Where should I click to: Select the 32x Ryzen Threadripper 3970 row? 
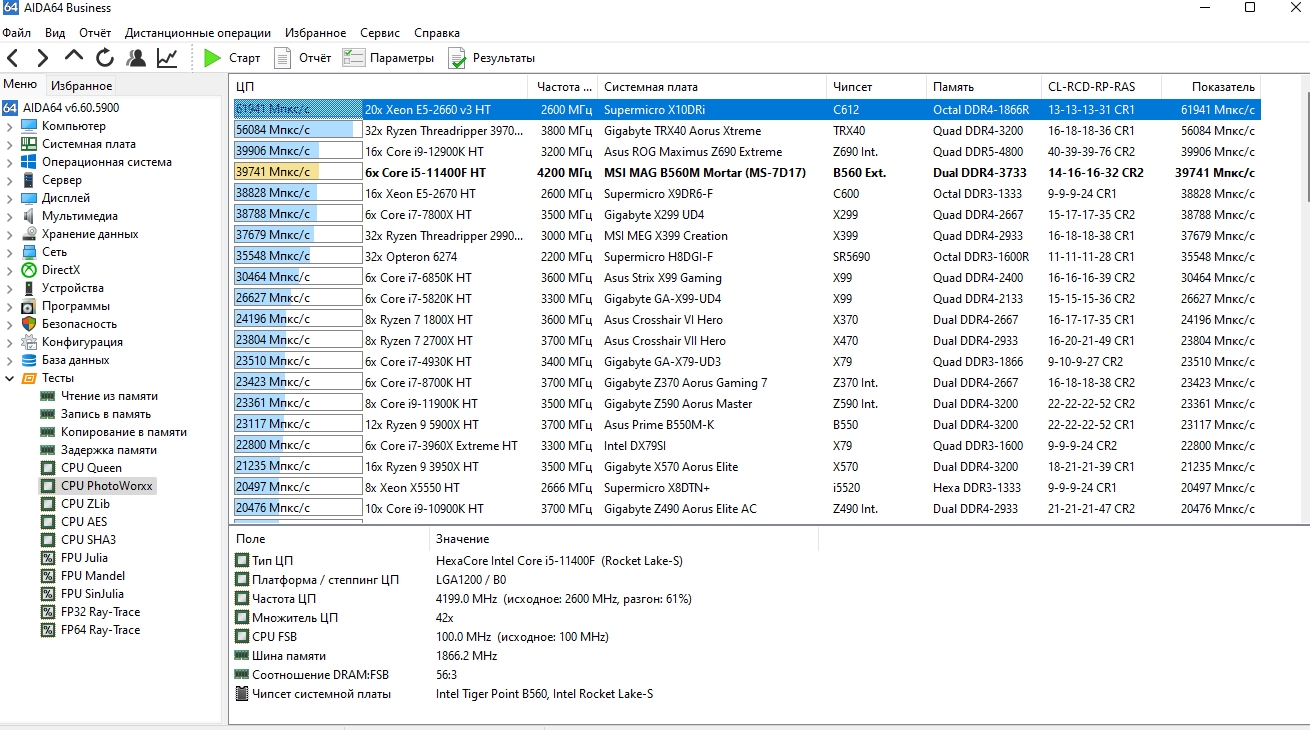(x=745, y=131)
